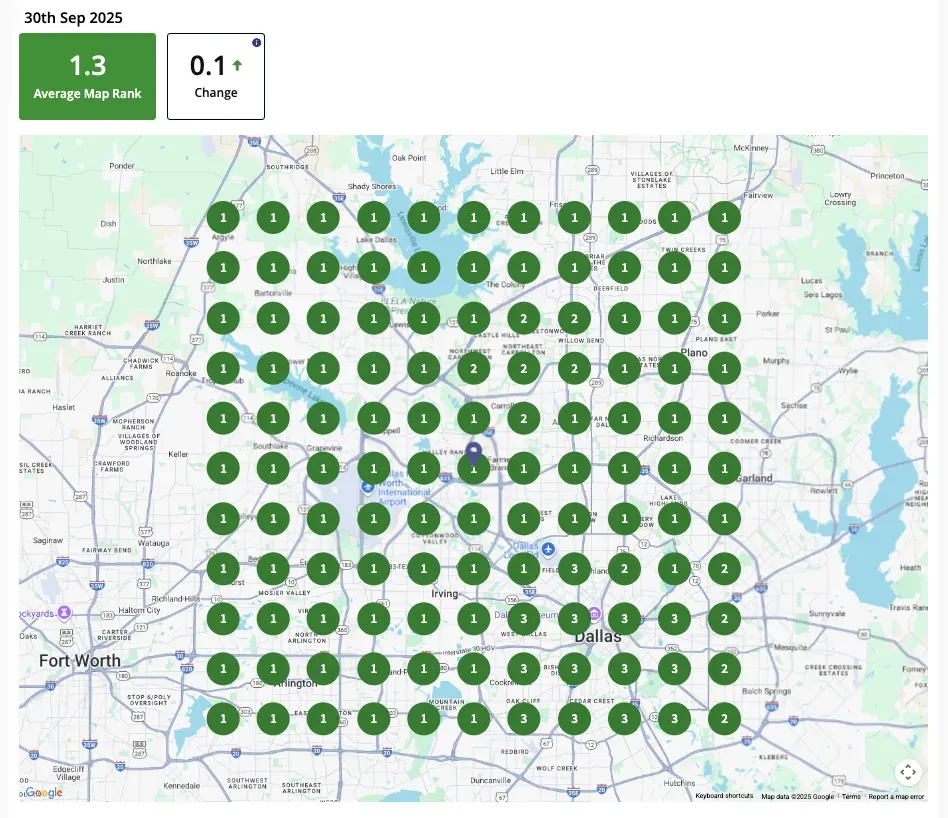Click the 'Sachse' map label
Viewport: 948px width, 818px height.
pyautogui.click(x=794, y=406)
